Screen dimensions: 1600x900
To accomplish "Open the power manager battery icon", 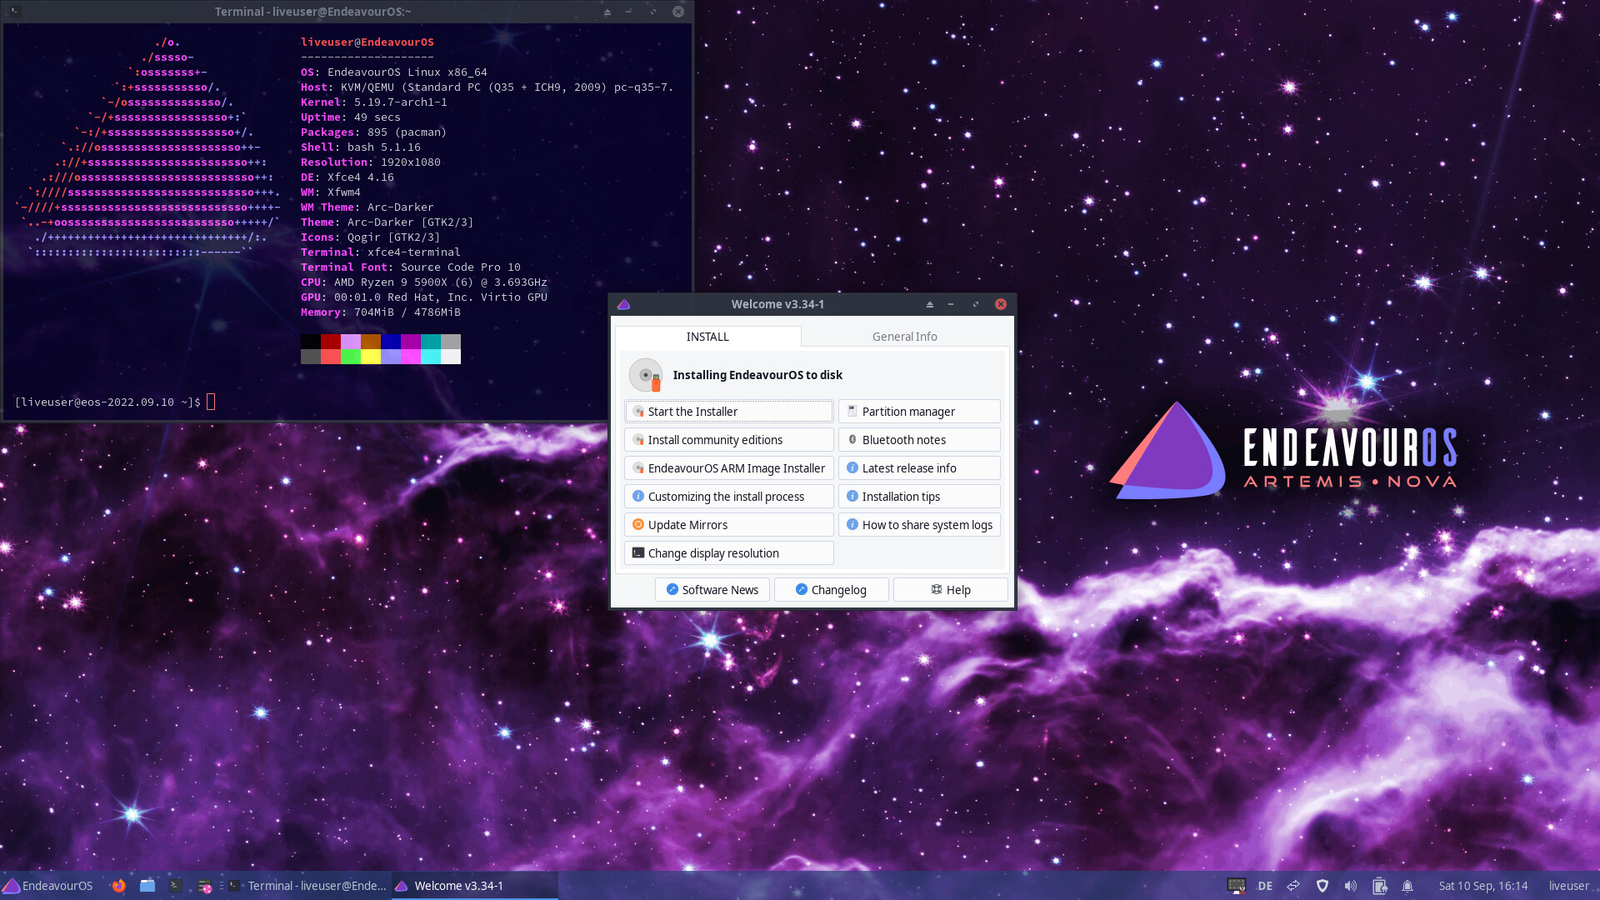I will [1380, 886].
